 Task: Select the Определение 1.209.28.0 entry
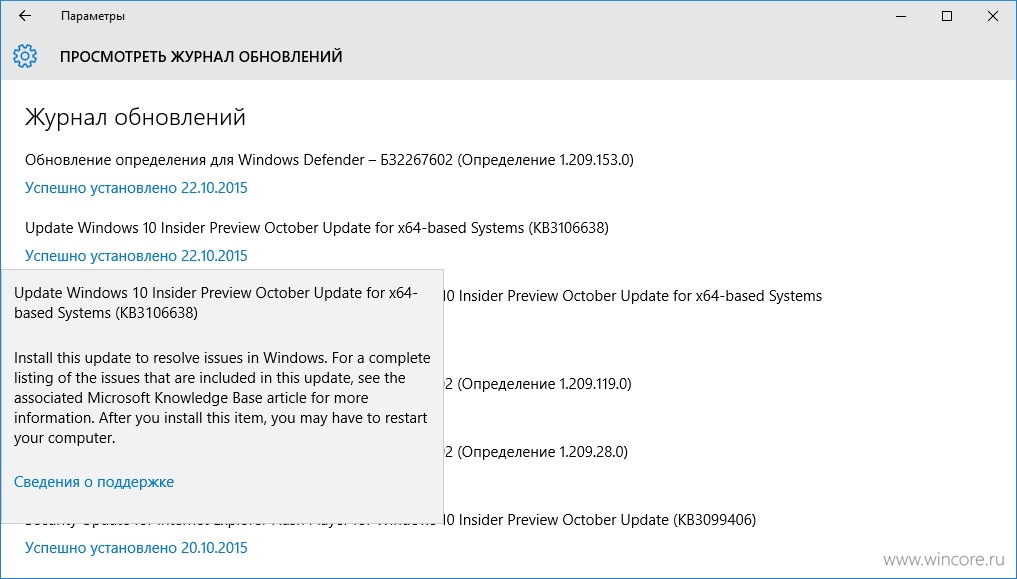tap(536, 452)
